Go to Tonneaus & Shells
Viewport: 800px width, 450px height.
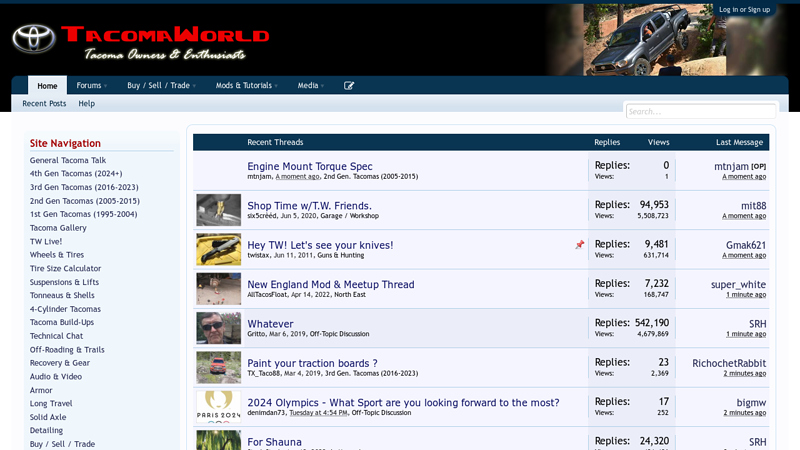(x=62, y=295)
